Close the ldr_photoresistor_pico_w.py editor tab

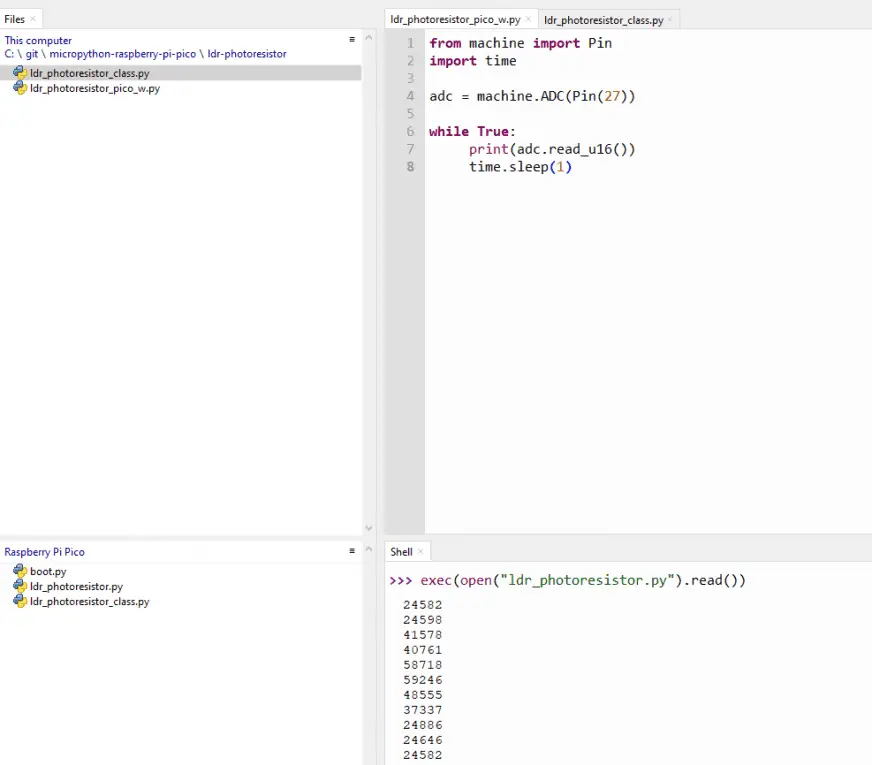point(529,19)
